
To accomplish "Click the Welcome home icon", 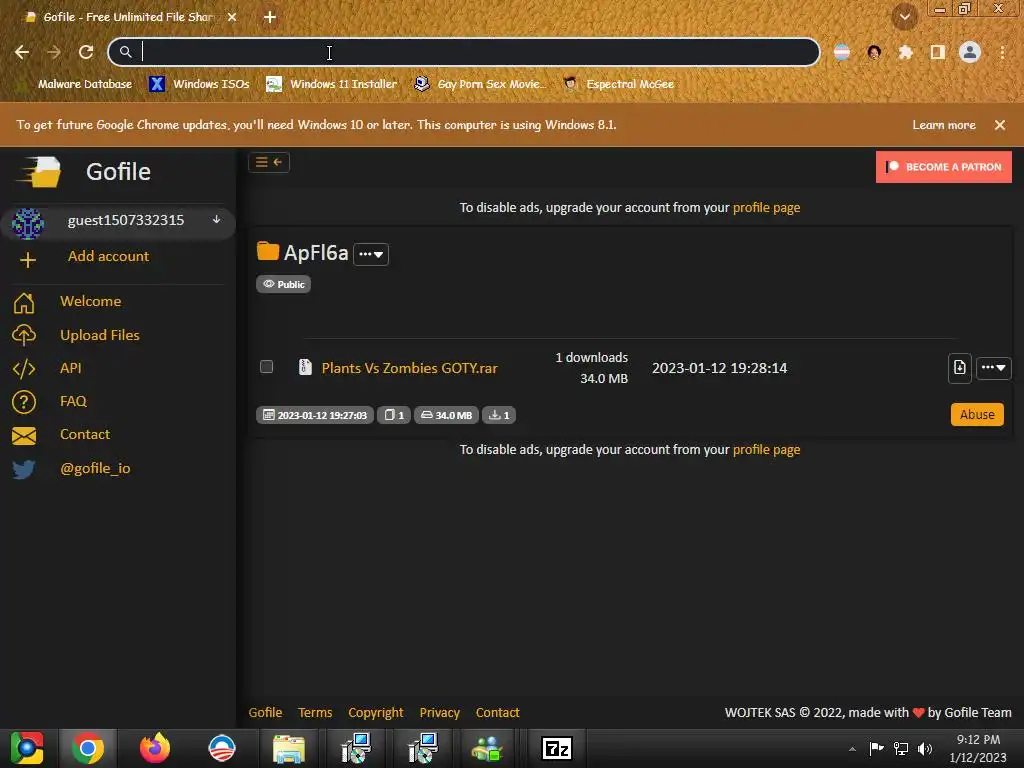I will pos(24,302).
